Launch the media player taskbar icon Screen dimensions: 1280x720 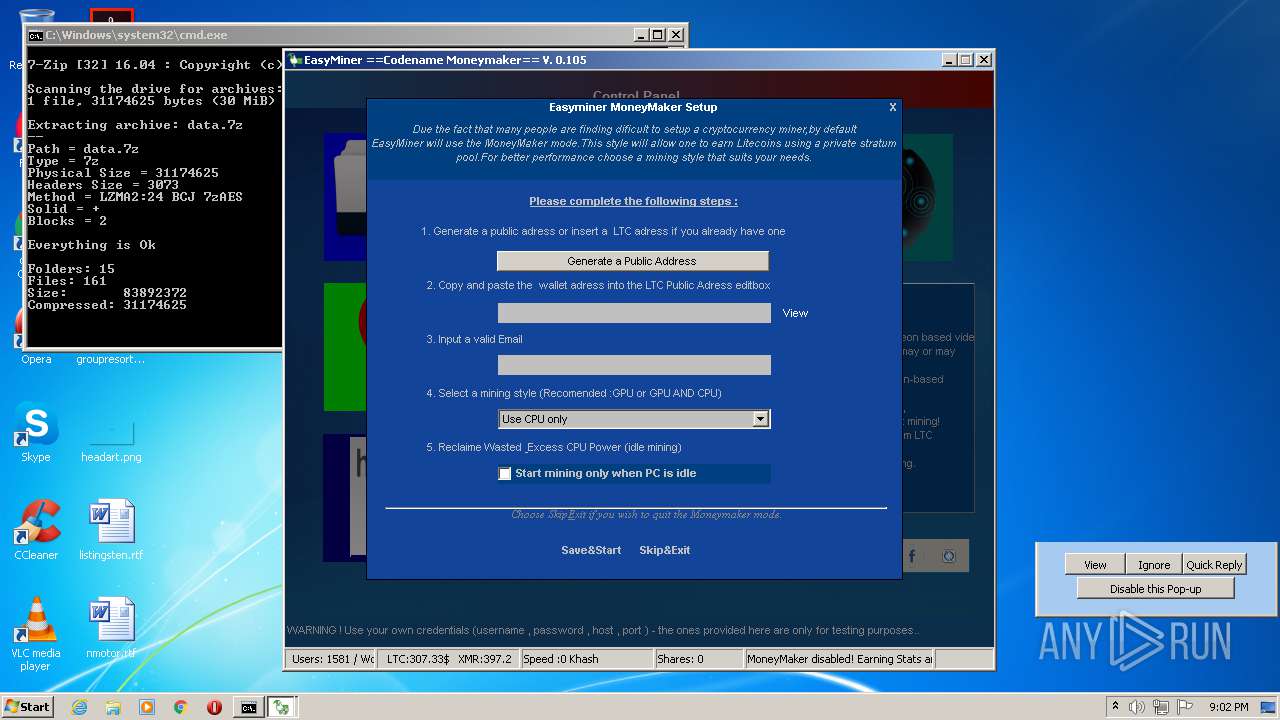(147, 707)
